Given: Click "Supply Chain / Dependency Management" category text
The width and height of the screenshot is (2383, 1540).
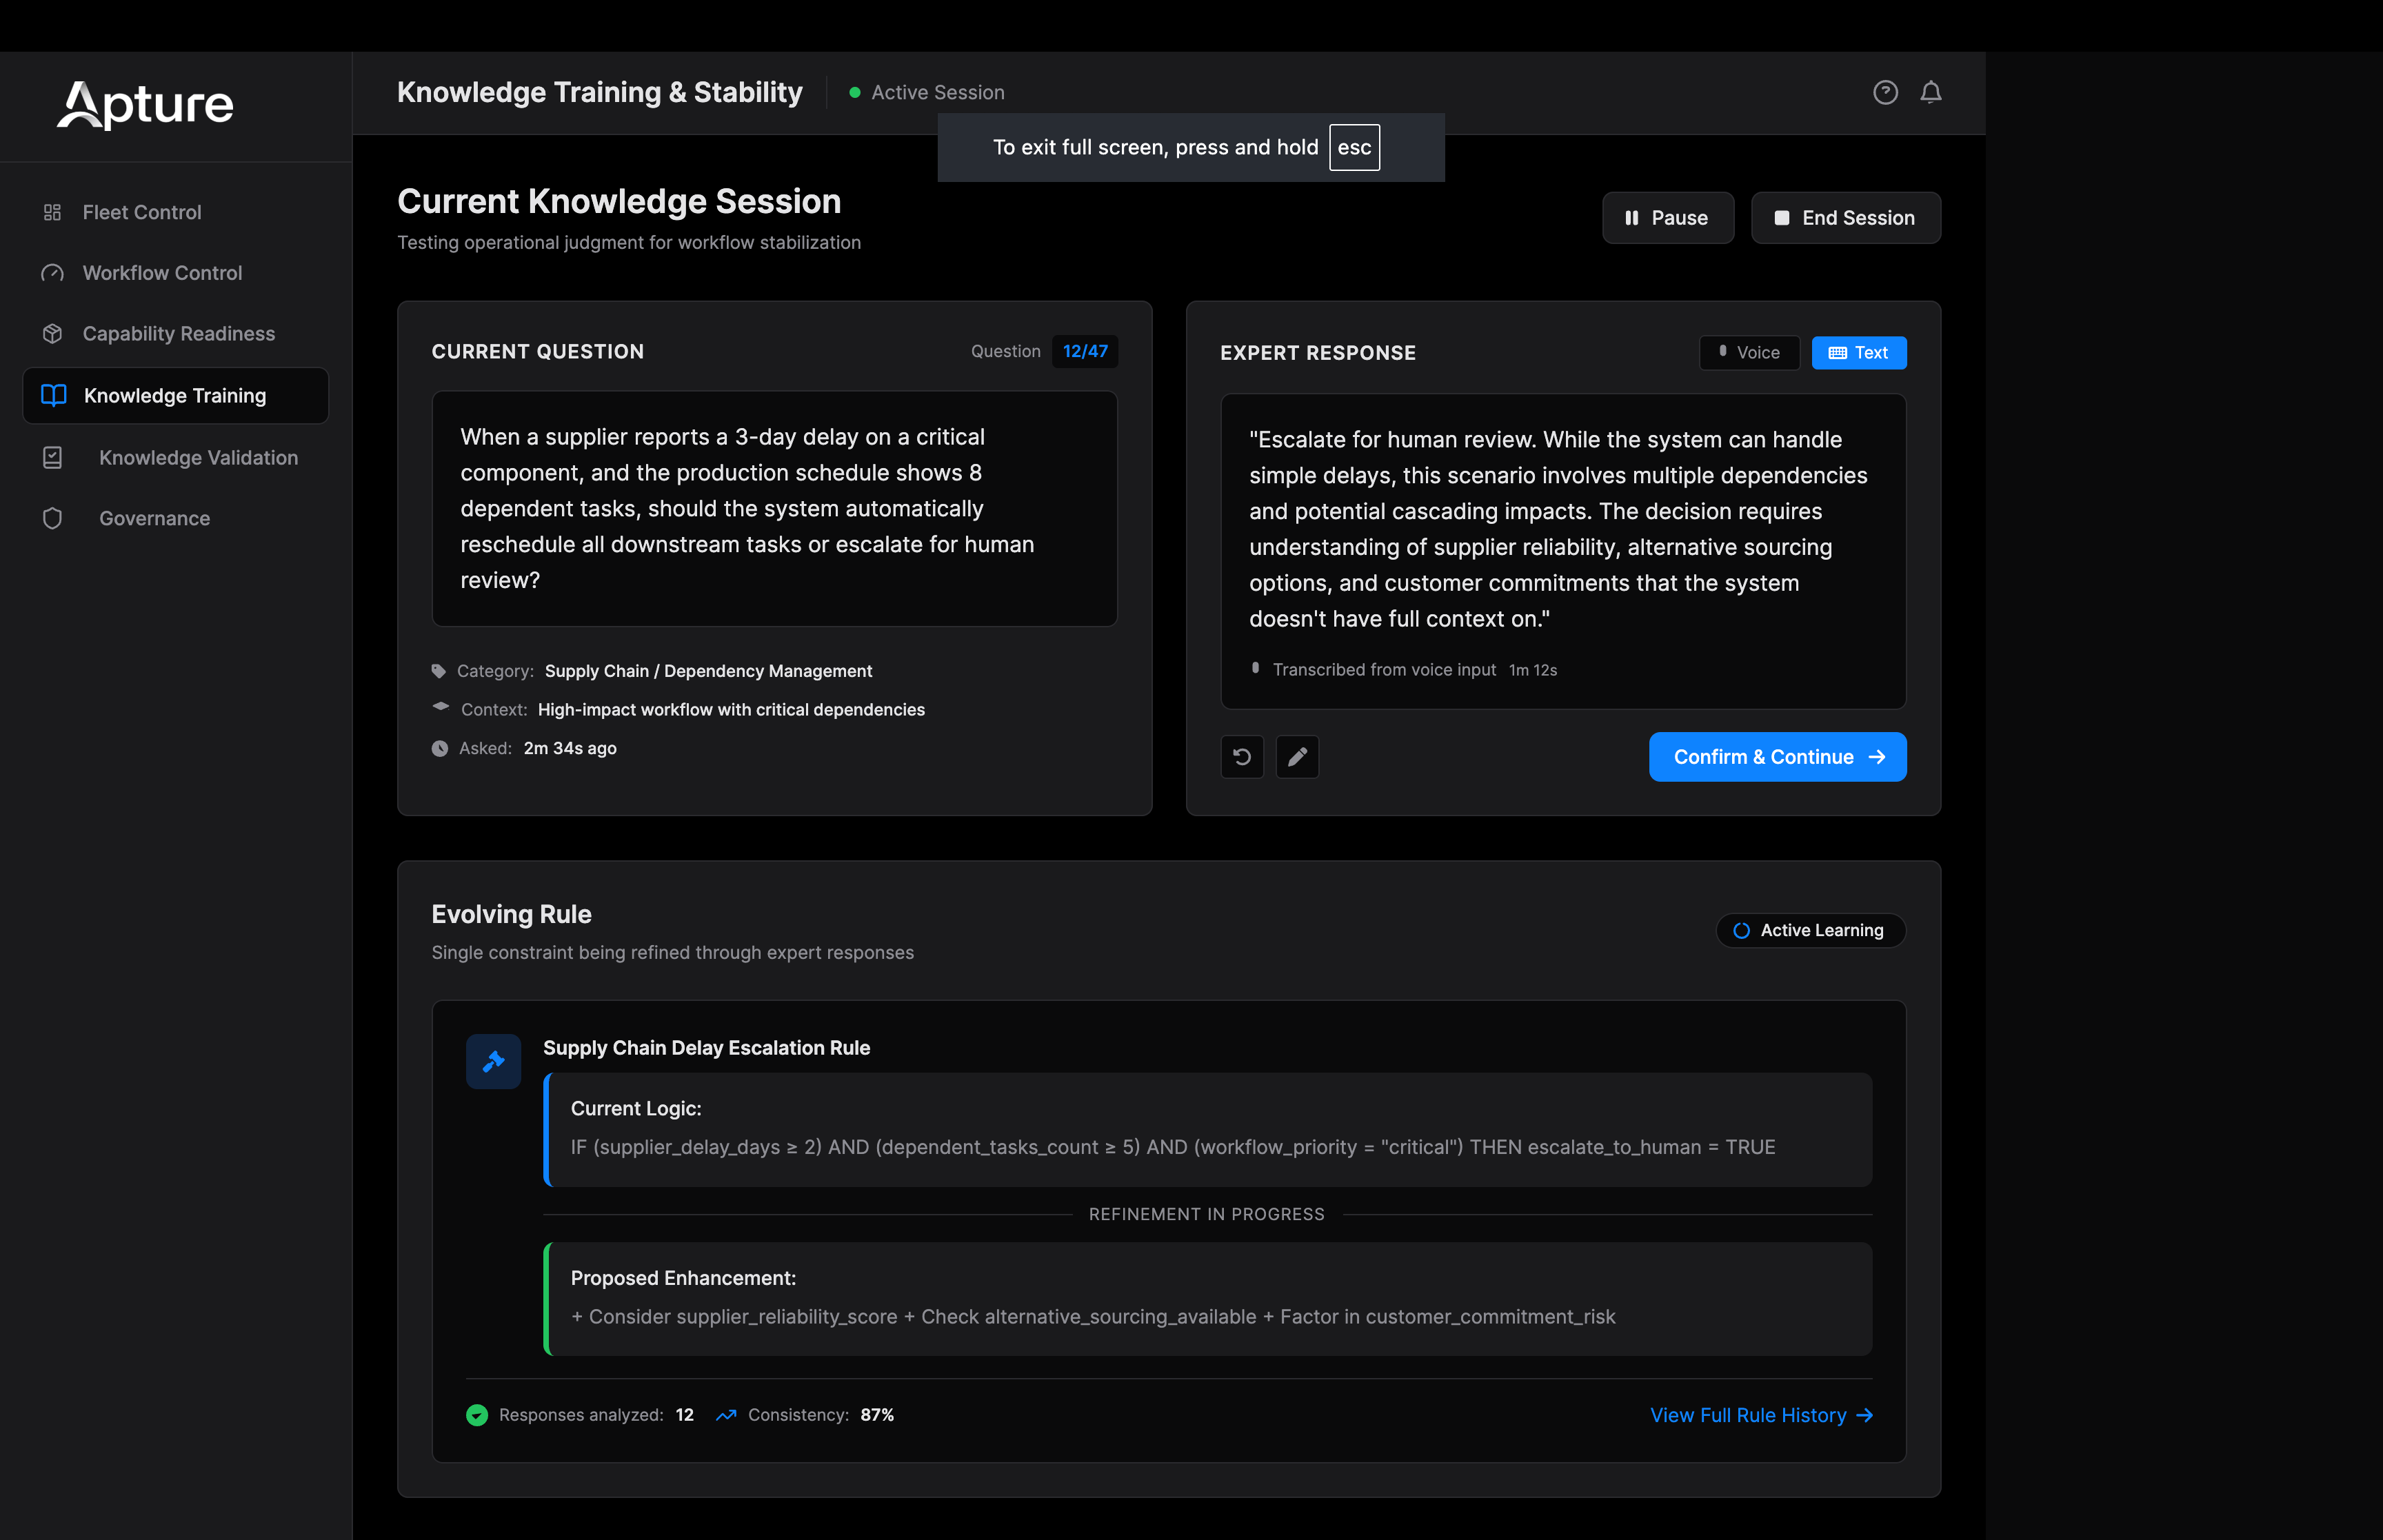Looking at the screenshot, I should click(708, 670).
